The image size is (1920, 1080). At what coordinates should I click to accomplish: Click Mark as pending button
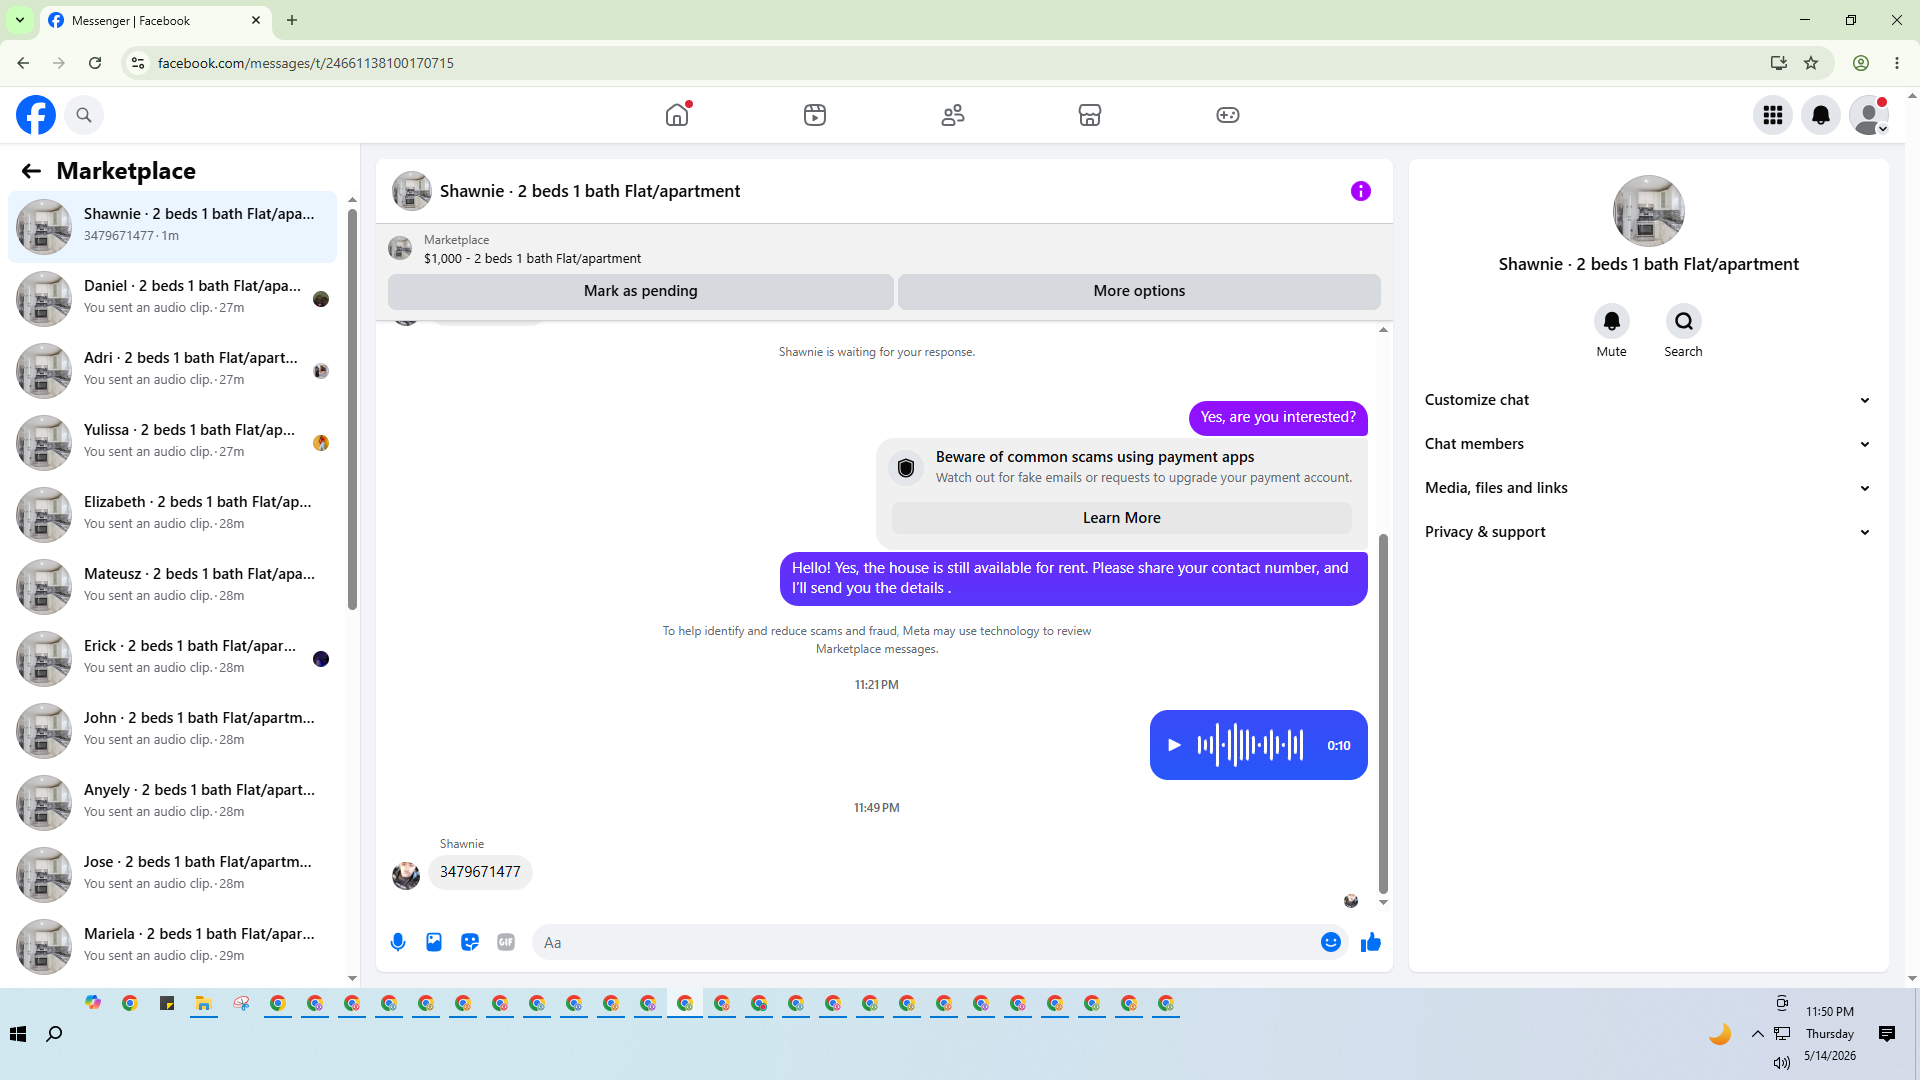[641, 291]
